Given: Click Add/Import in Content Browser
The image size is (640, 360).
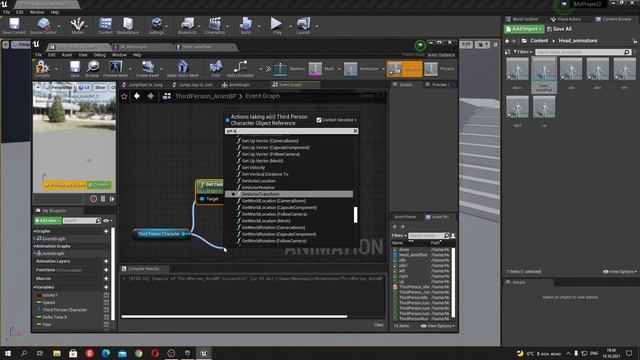Looking at the screenshot, I should coord(524,29).
